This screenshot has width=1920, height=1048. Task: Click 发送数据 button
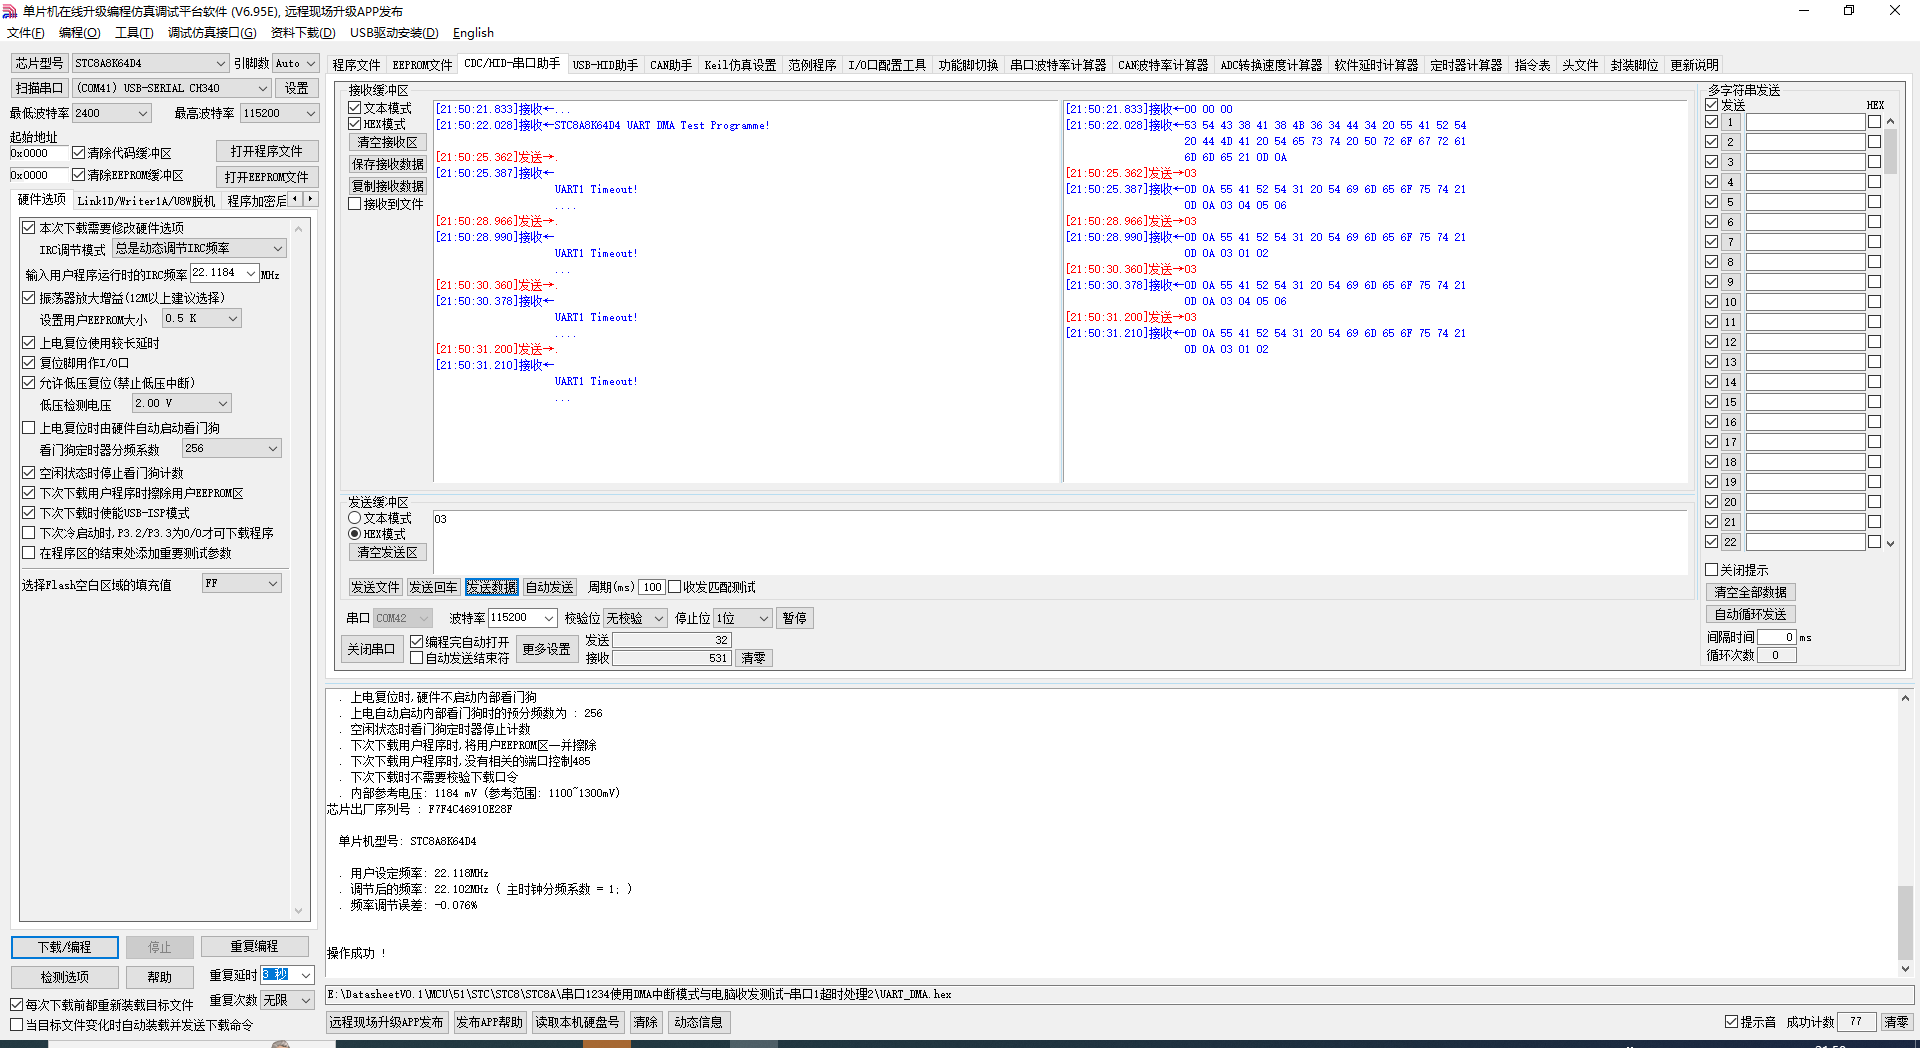pos(491,587)
